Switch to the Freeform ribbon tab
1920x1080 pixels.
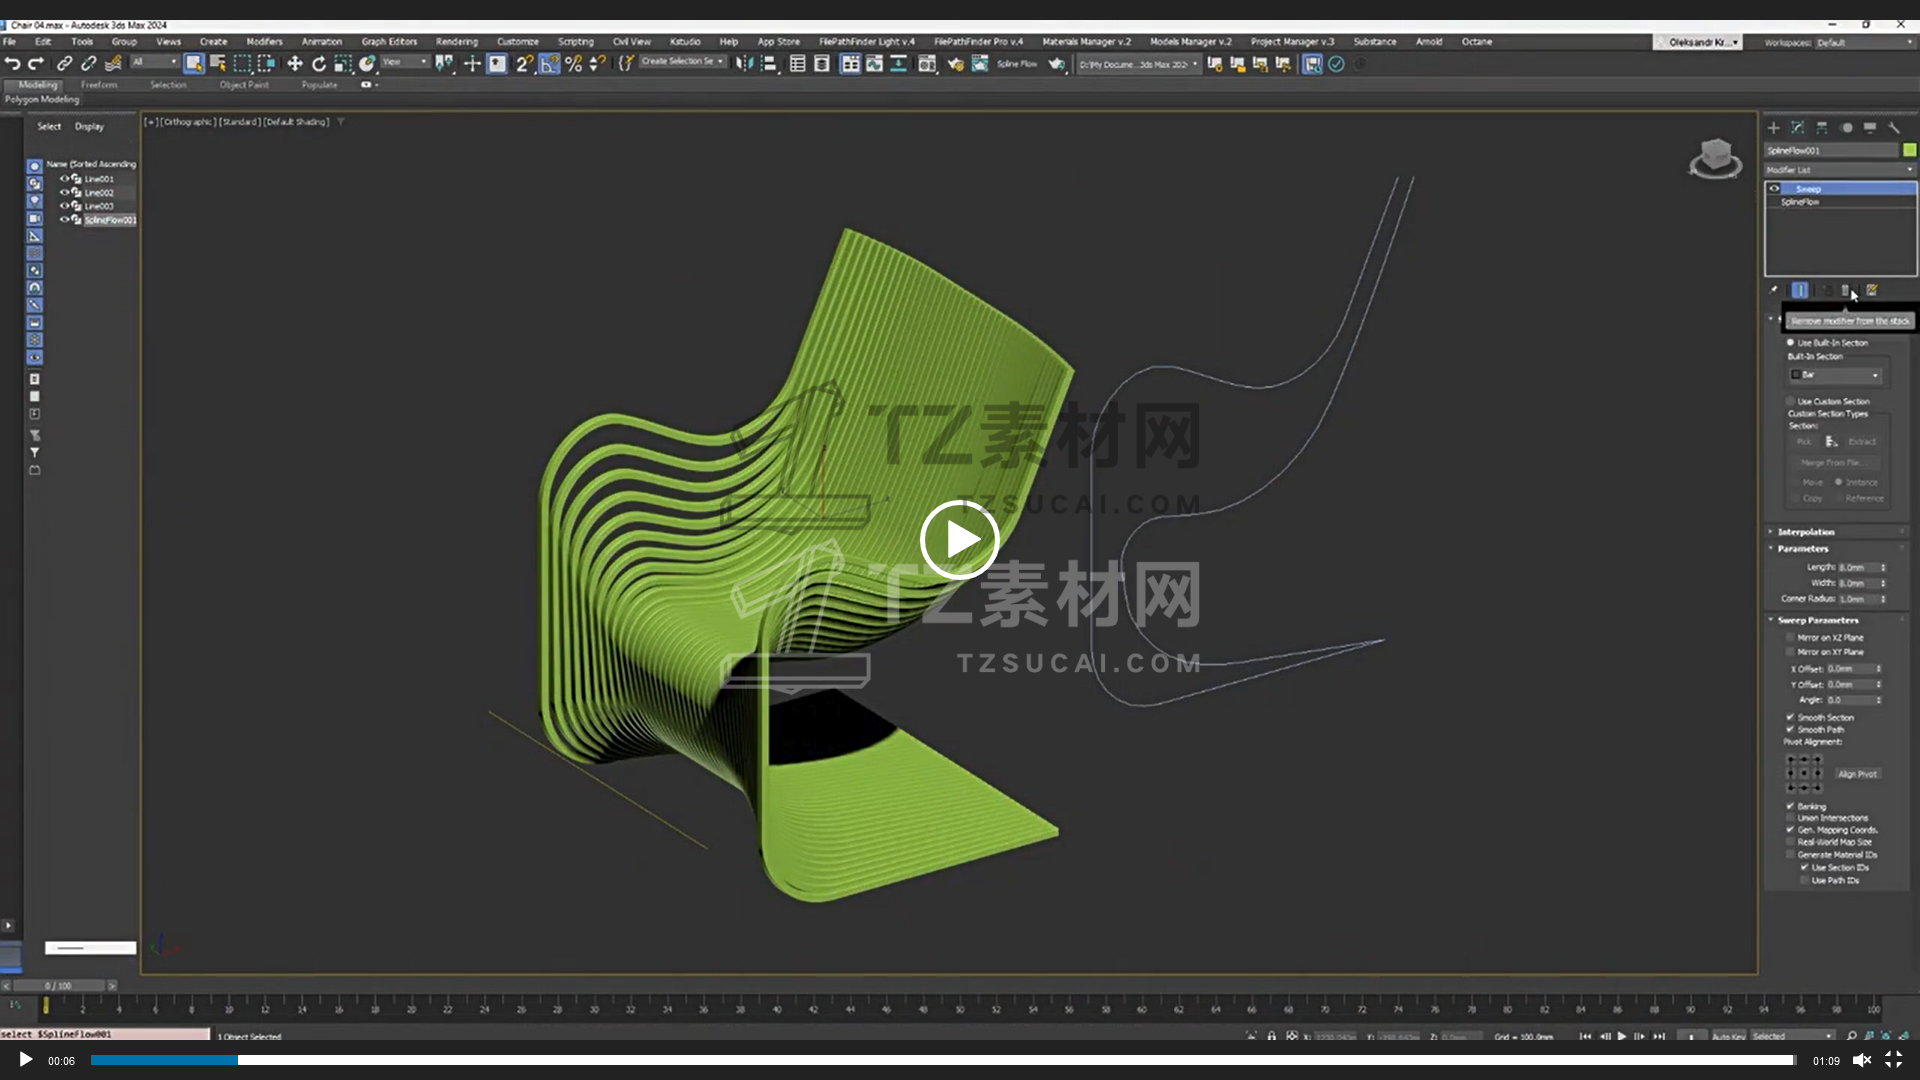(99, 85)
